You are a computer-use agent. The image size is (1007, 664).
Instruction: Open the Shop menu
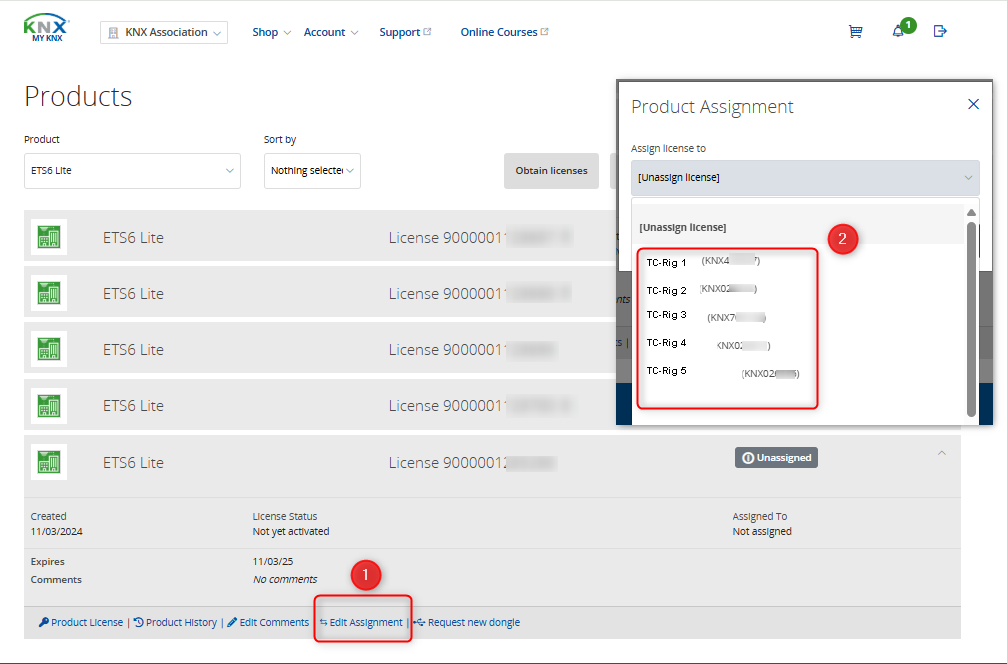(271, 32)
